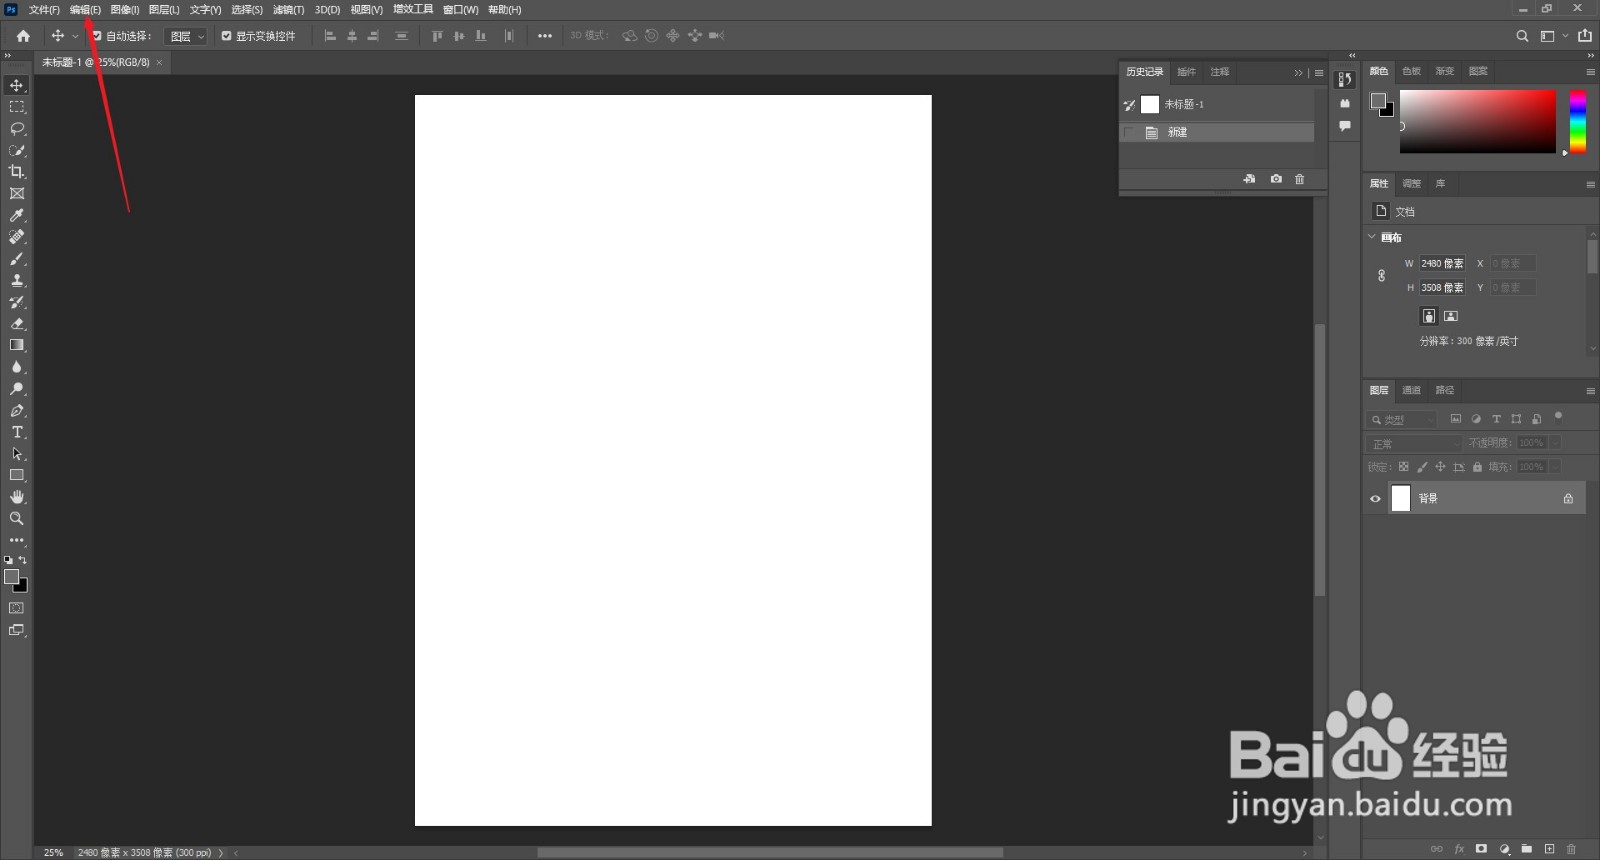Set canvas to landscape orientation in Properties

click(1451, 316)
